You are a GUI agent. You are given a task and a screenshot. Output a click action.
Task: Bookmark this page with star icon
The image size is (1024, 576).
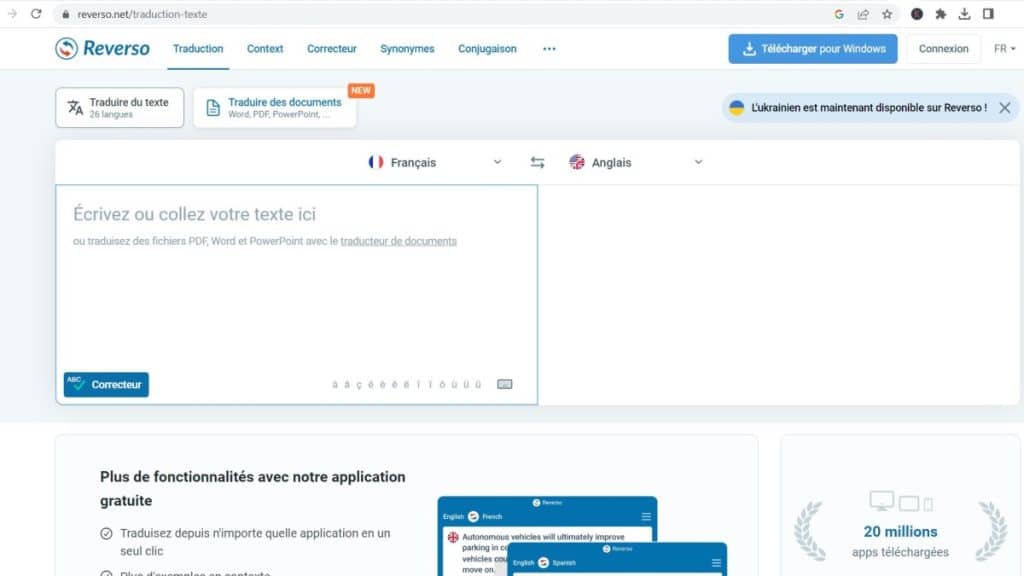887,14
